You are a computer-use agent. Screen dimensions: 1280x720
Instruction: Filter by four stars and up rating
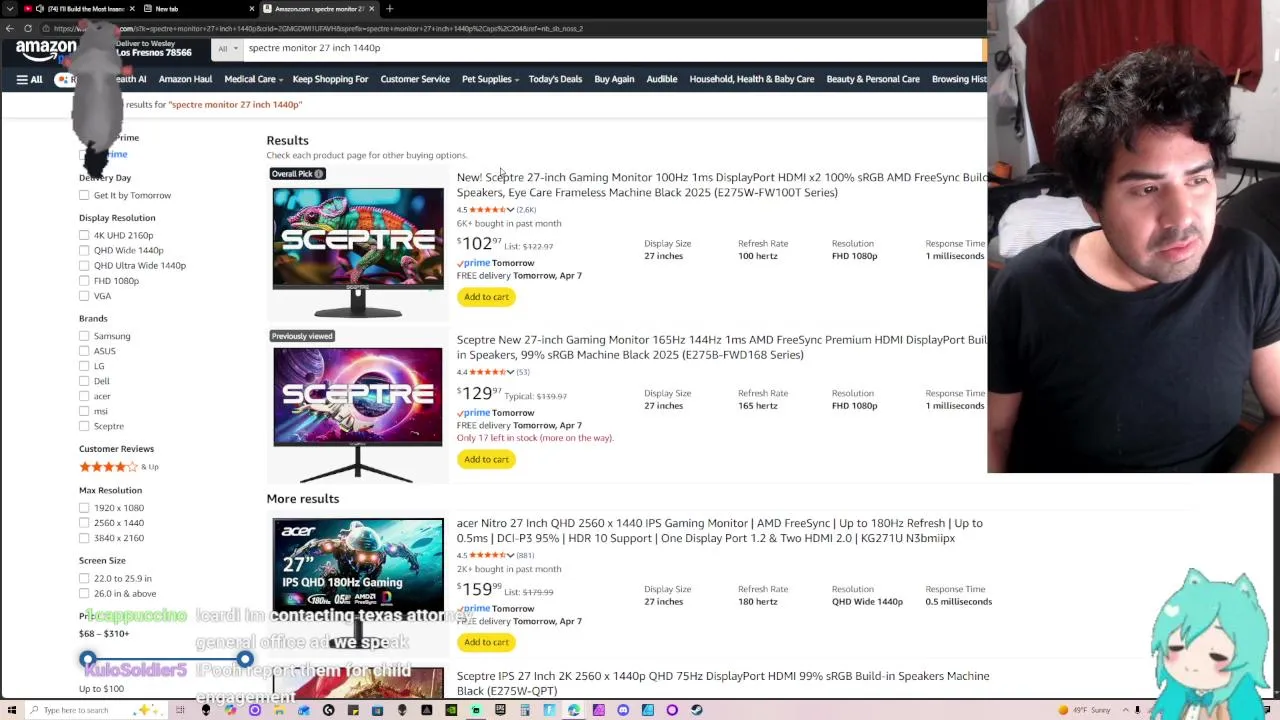click(x=109, y=467)
